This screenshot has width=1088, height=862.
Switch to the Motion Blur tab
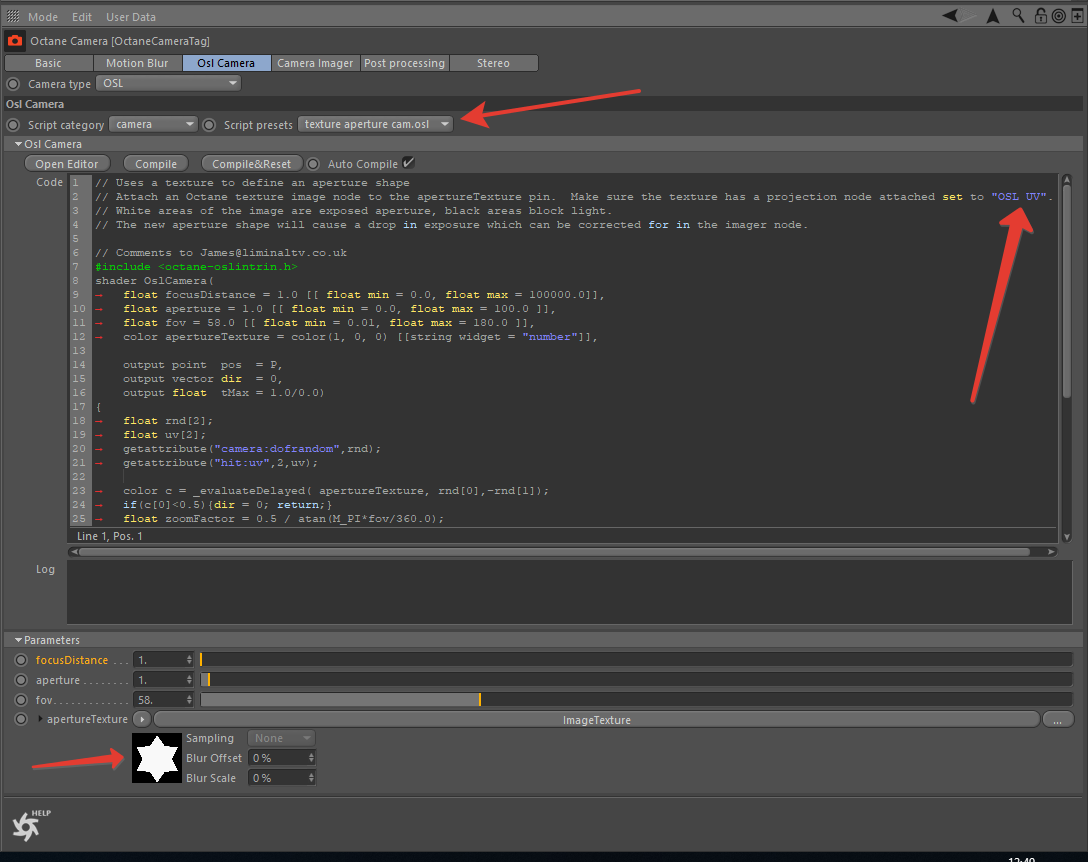point(137,63)
